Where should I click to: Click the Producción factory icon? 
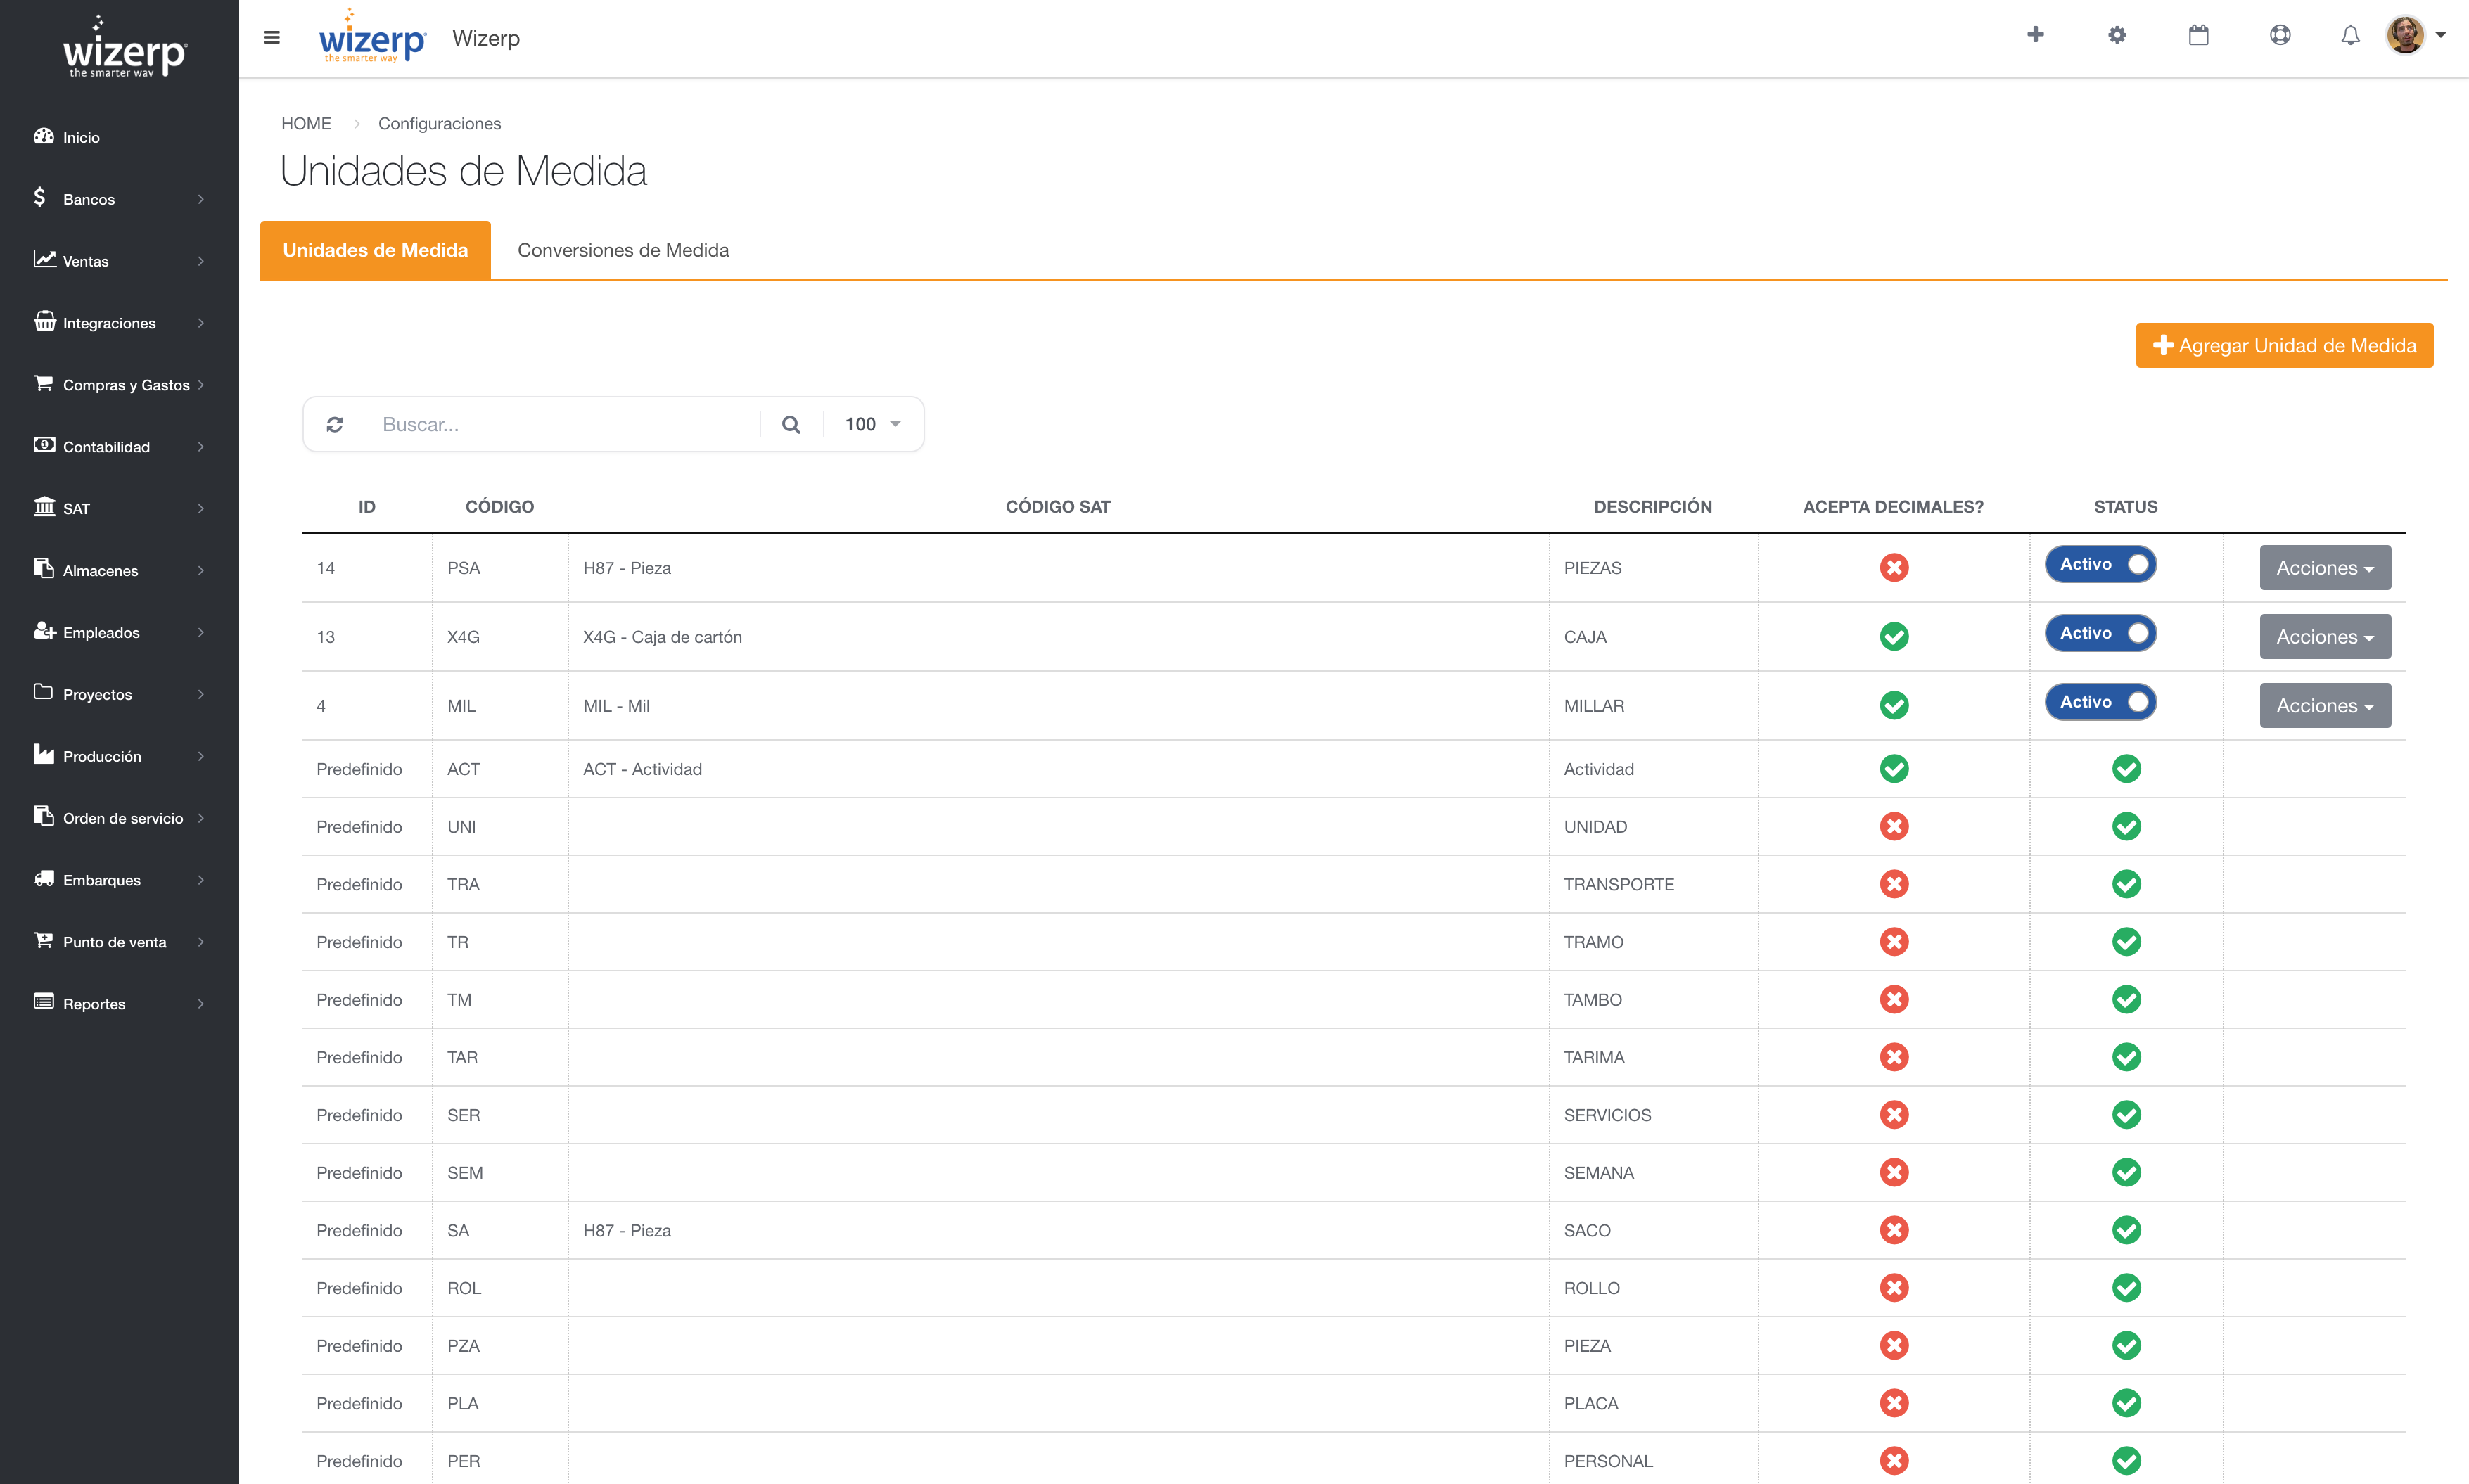point(43,755)
